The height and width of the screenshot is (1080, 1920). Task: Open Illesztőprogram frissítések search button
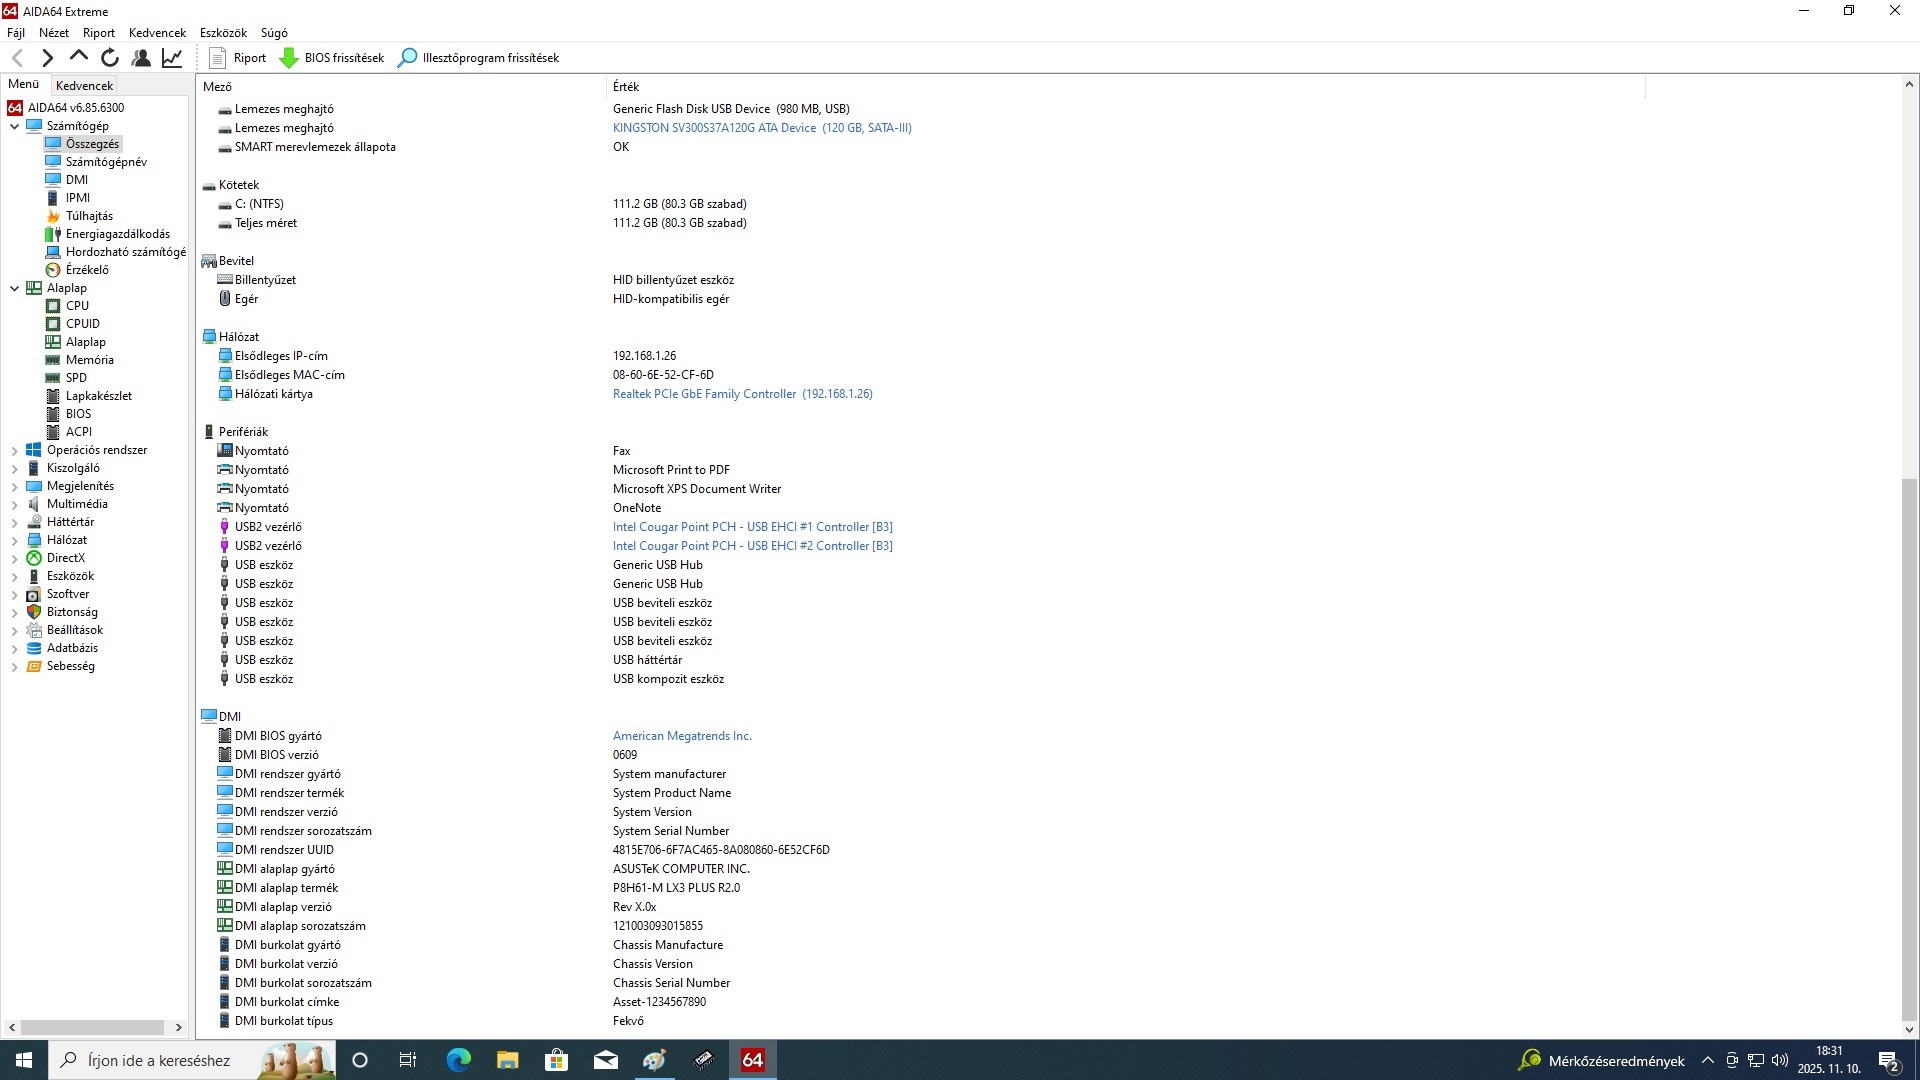point(407,58)
